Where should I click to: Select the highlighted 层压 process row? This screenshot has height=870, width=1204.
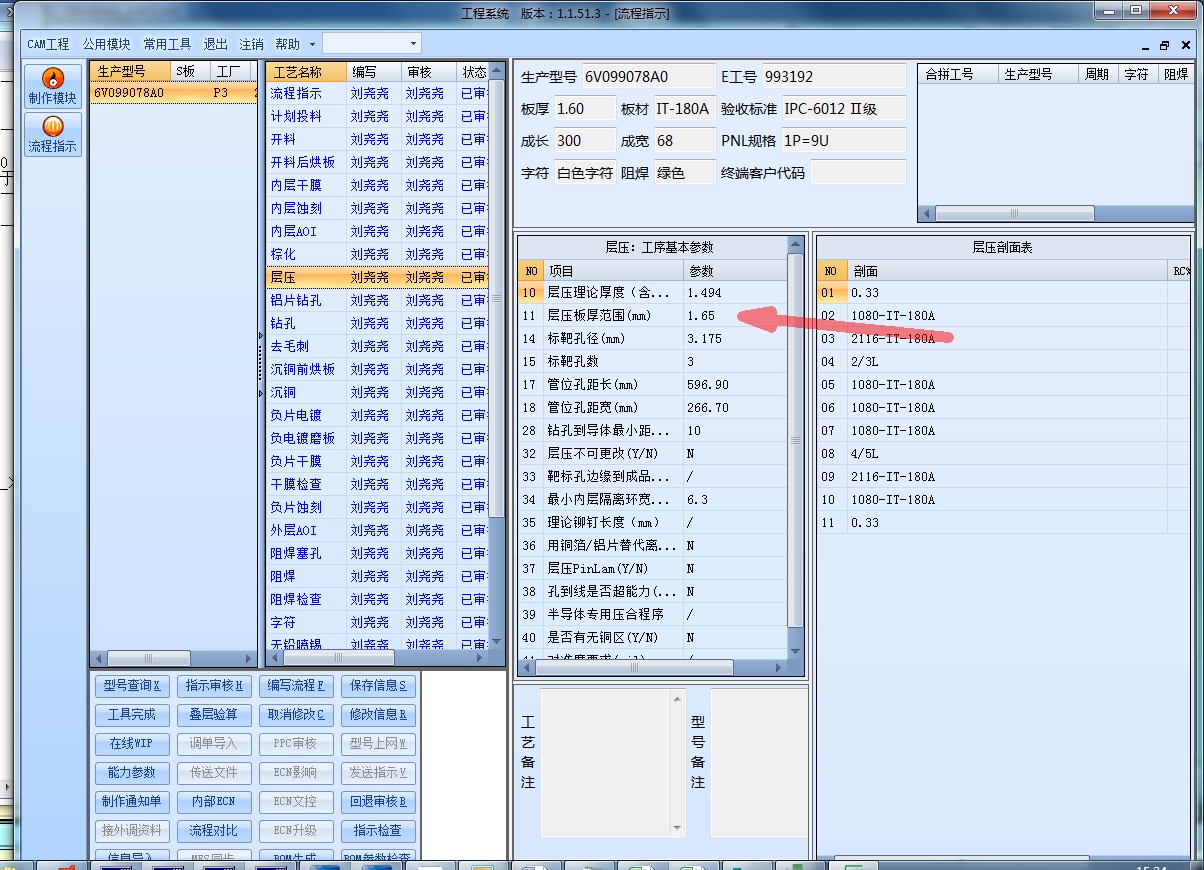(377, 277)
